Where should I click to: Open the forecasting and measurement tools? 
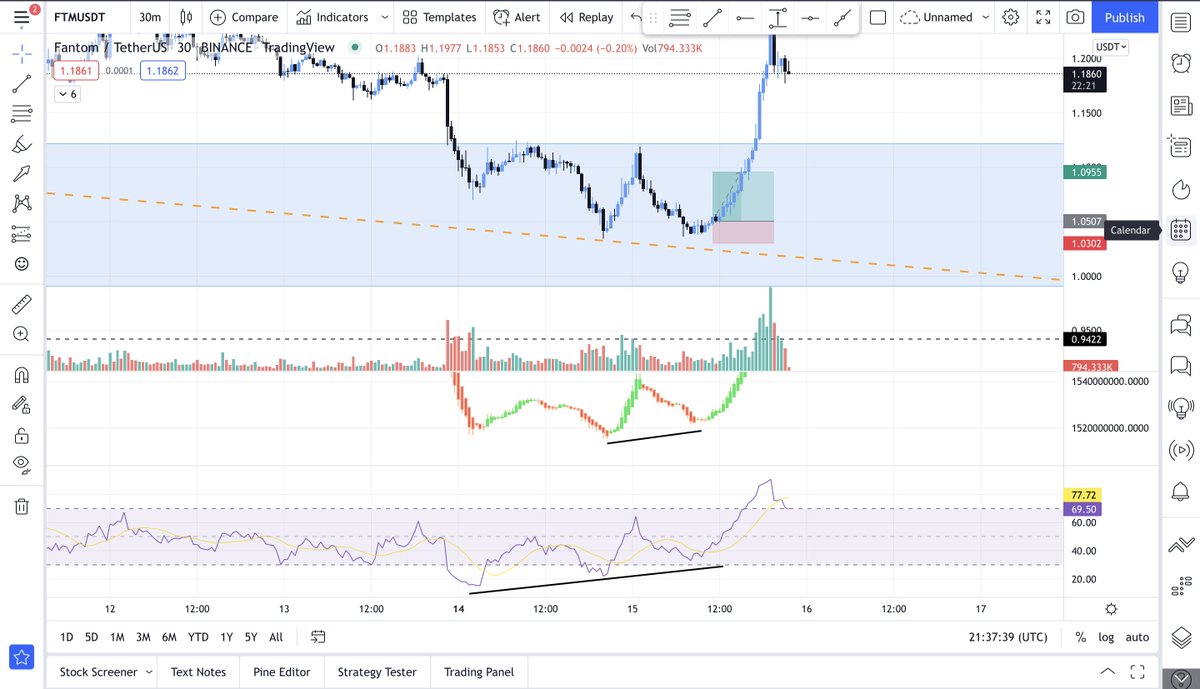tap(21, 234)
